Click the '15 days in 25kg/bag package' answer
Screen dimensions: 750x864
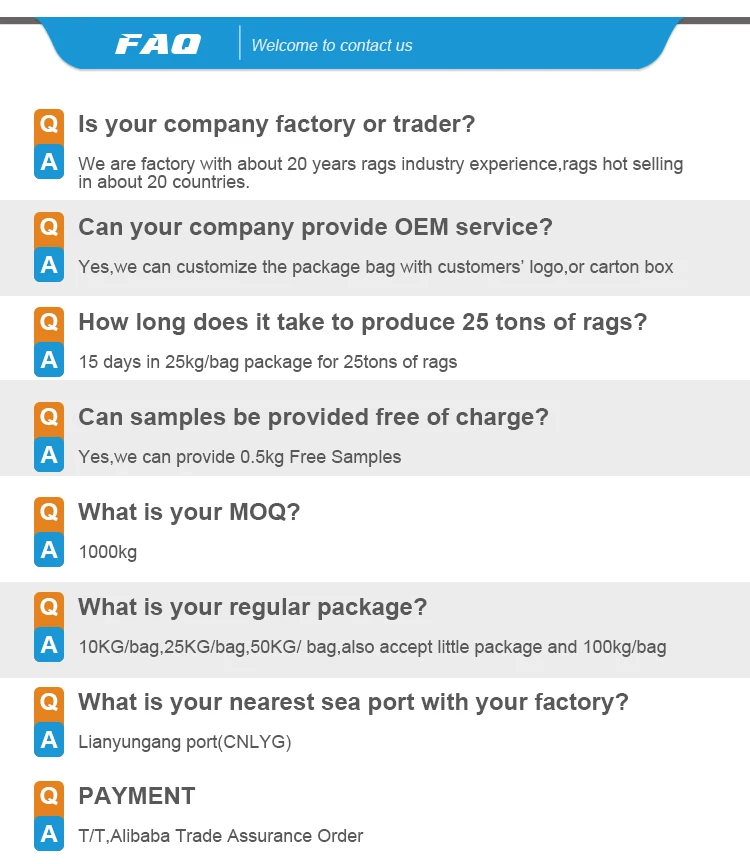(x=268, y=362)
